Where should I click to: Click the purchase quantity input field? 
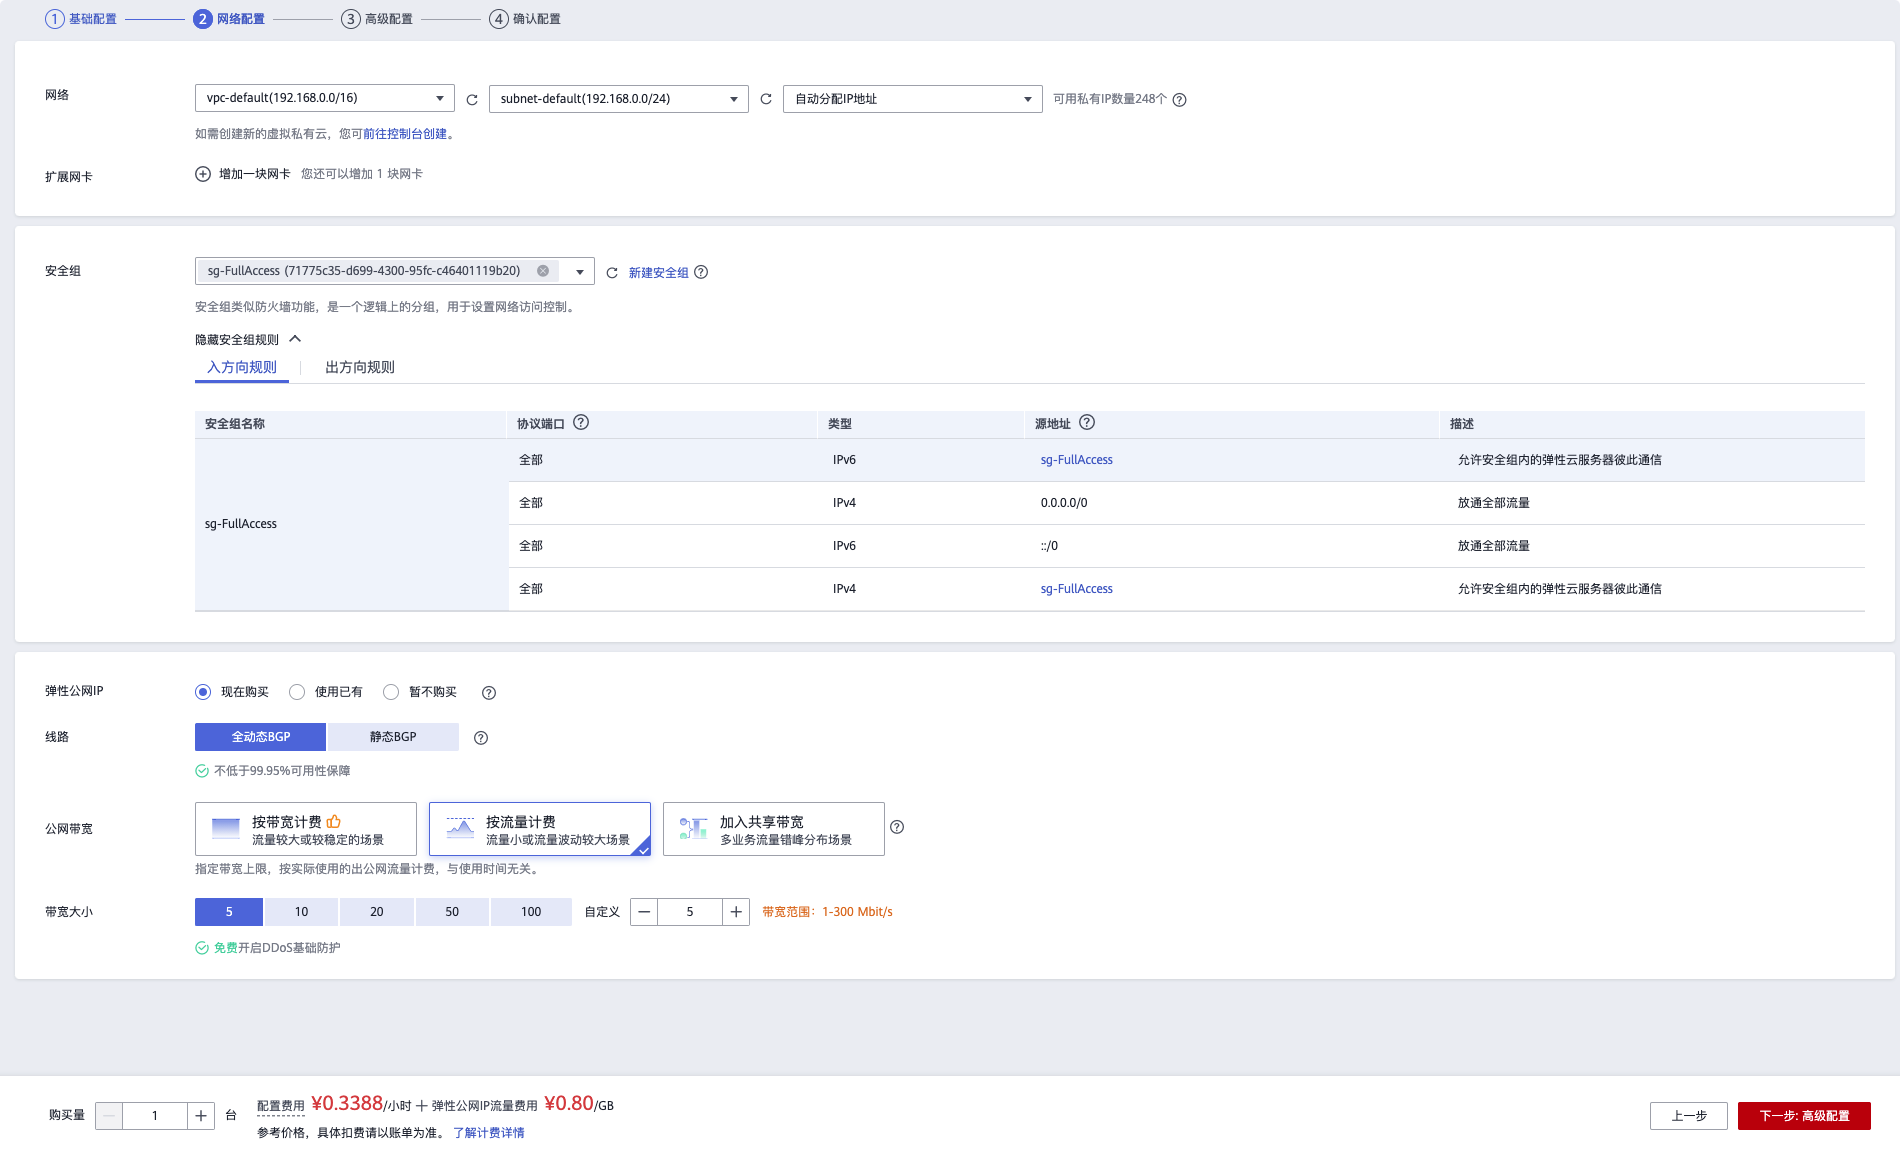[155, 1116]
